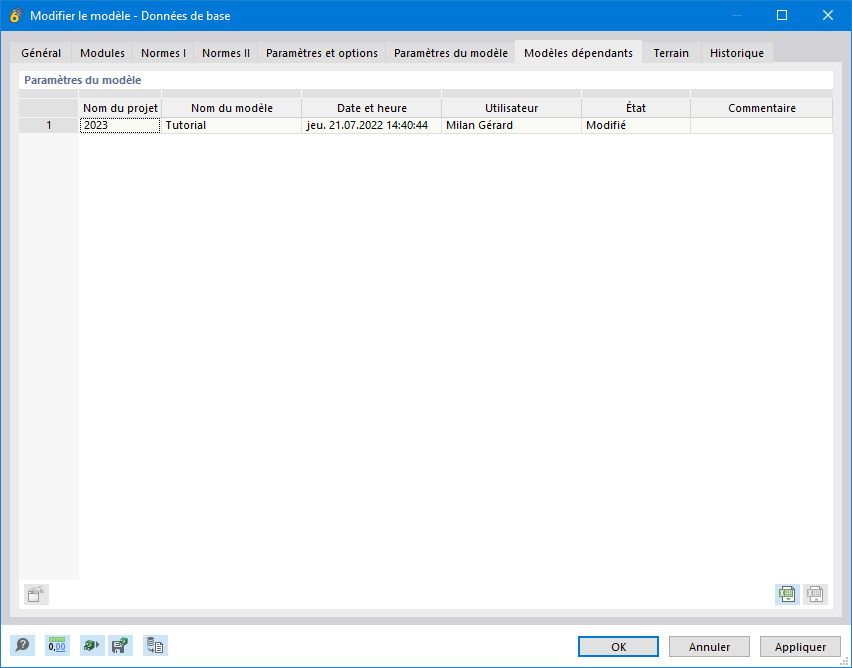Image resolution: width=852 pixels, height=668 pixels.
Task: Click the Commentaire column header
Action: click(x=762, y=108)
